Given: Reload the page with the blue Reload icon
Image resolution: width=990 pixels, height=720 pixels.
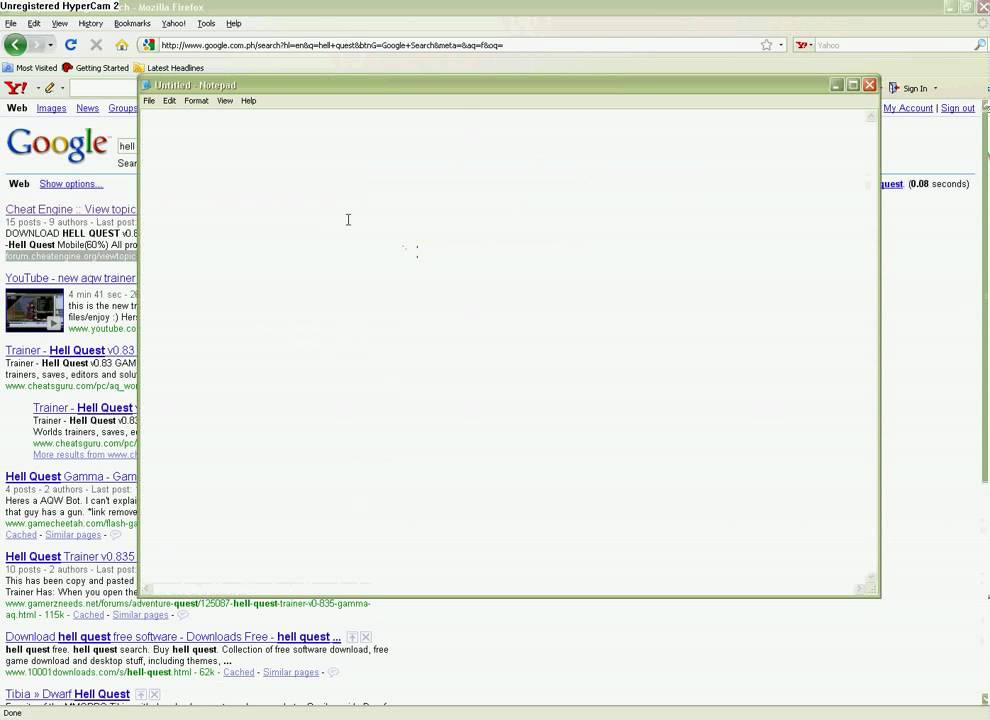Looking at the screenshot, I should pos(71,45).
